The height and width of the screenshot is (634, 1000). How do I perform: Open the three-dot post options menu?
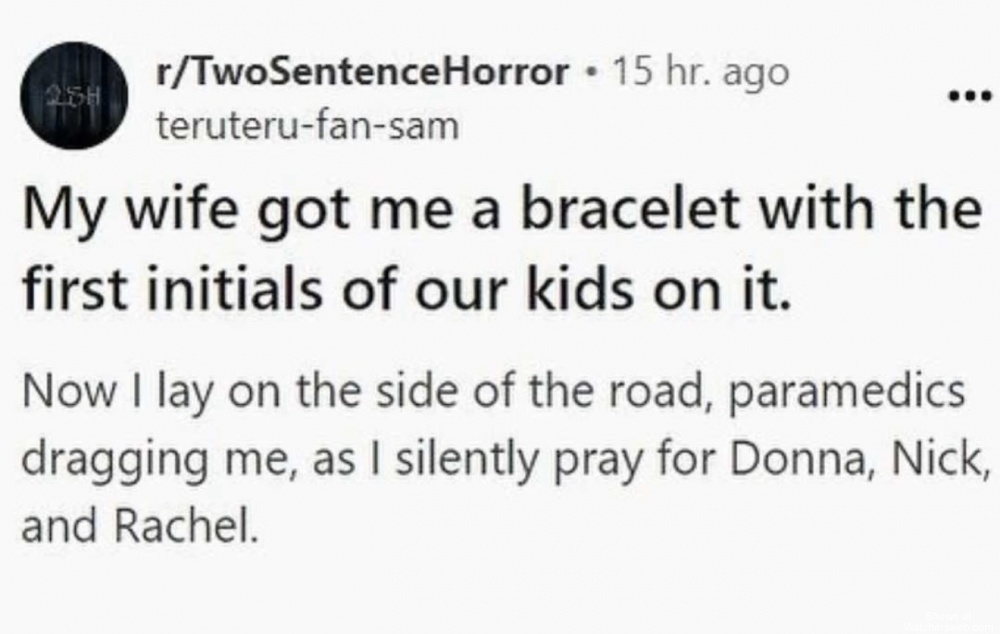tap(968, 98)
